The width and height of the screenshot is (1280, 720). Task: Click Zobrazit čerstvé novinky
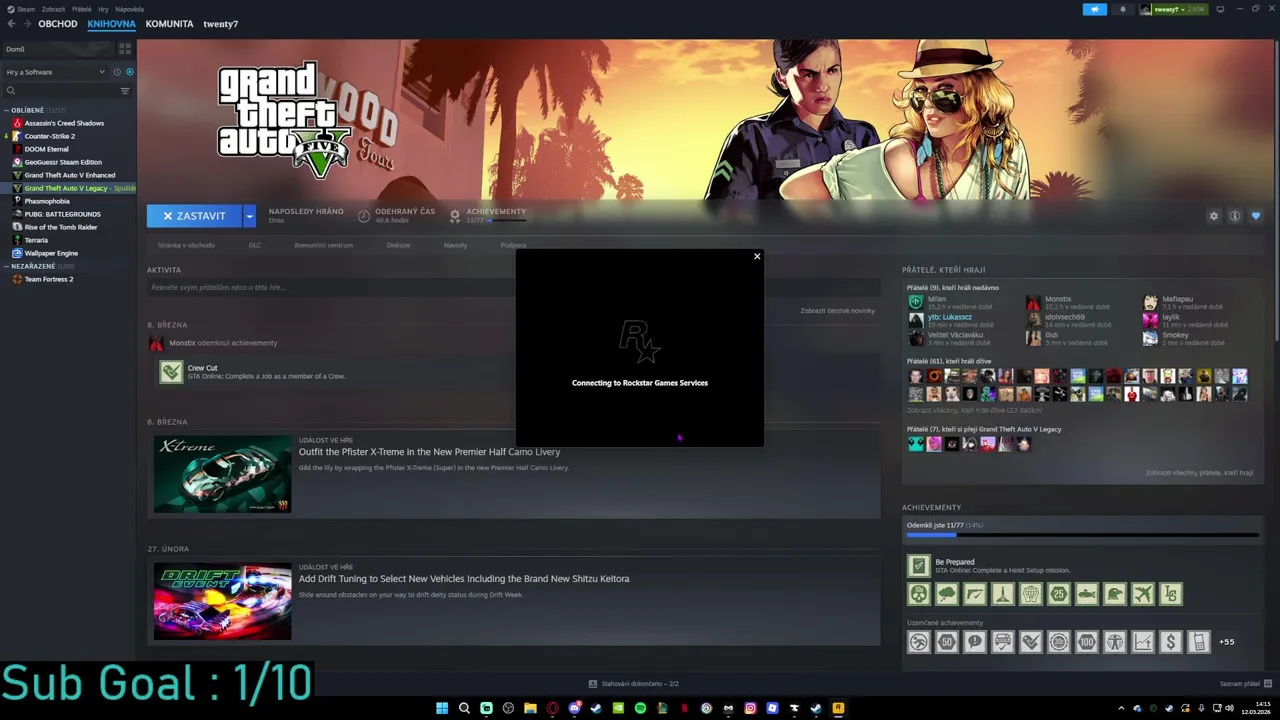pyautogui.click(x=837, y=311)
